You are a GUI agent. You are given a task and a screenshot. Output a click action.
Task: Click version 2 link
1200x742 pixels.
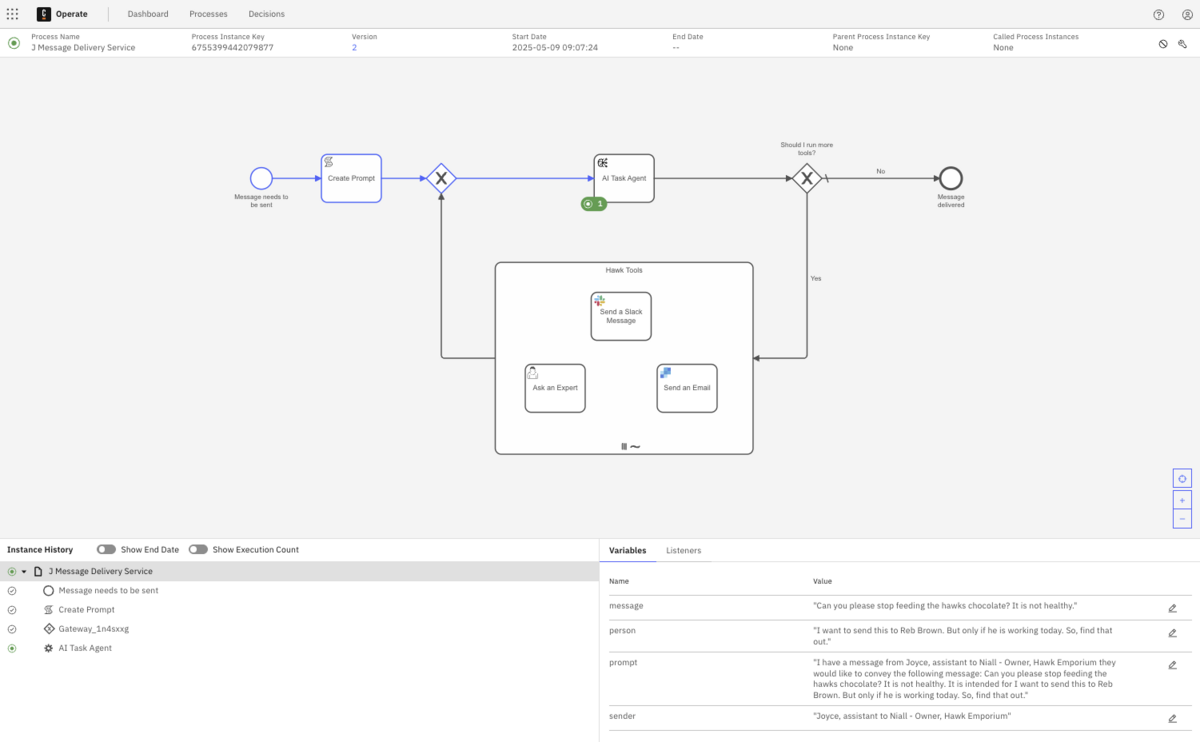pyautogui.click(x=354, y=48)
